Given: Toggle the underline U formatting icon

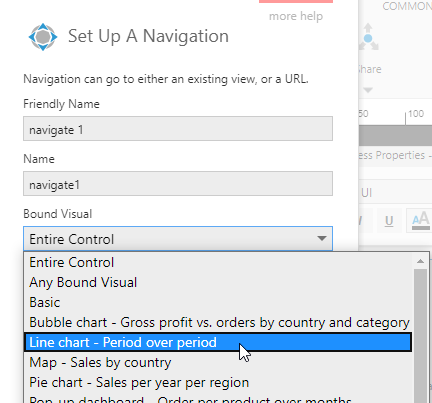Looking at the screenshot, I should (x=389, y=221).
